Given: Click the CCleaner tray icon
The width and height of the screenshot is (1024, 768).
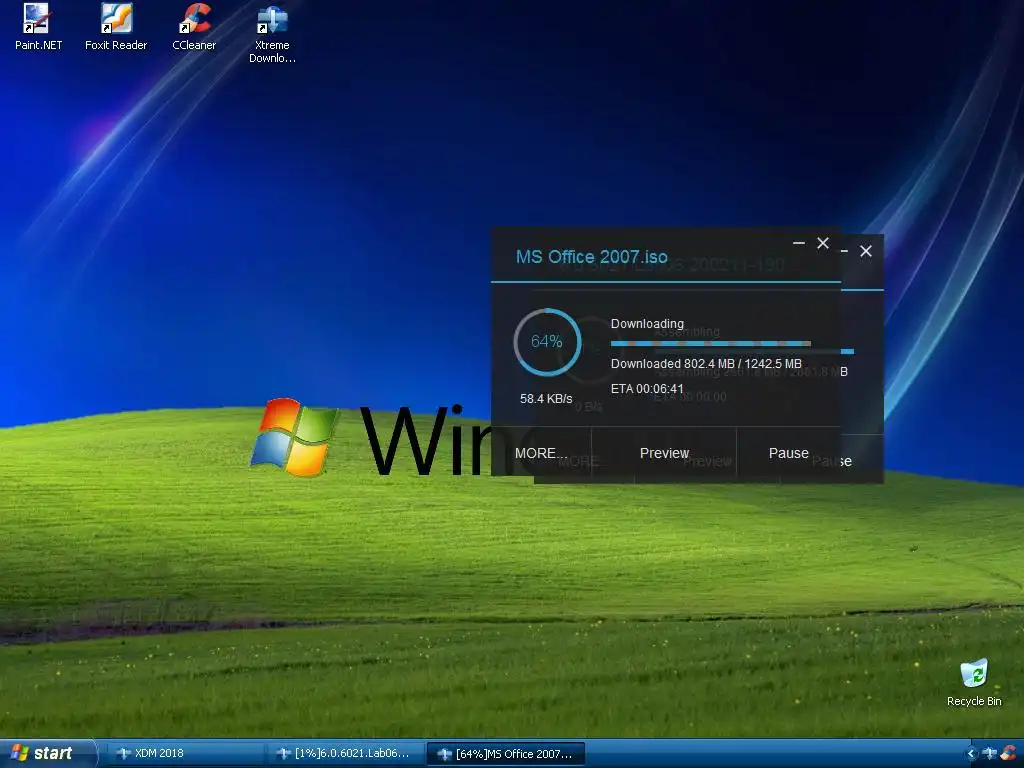Looking at the screenshot, I should tap(1009, 754).
